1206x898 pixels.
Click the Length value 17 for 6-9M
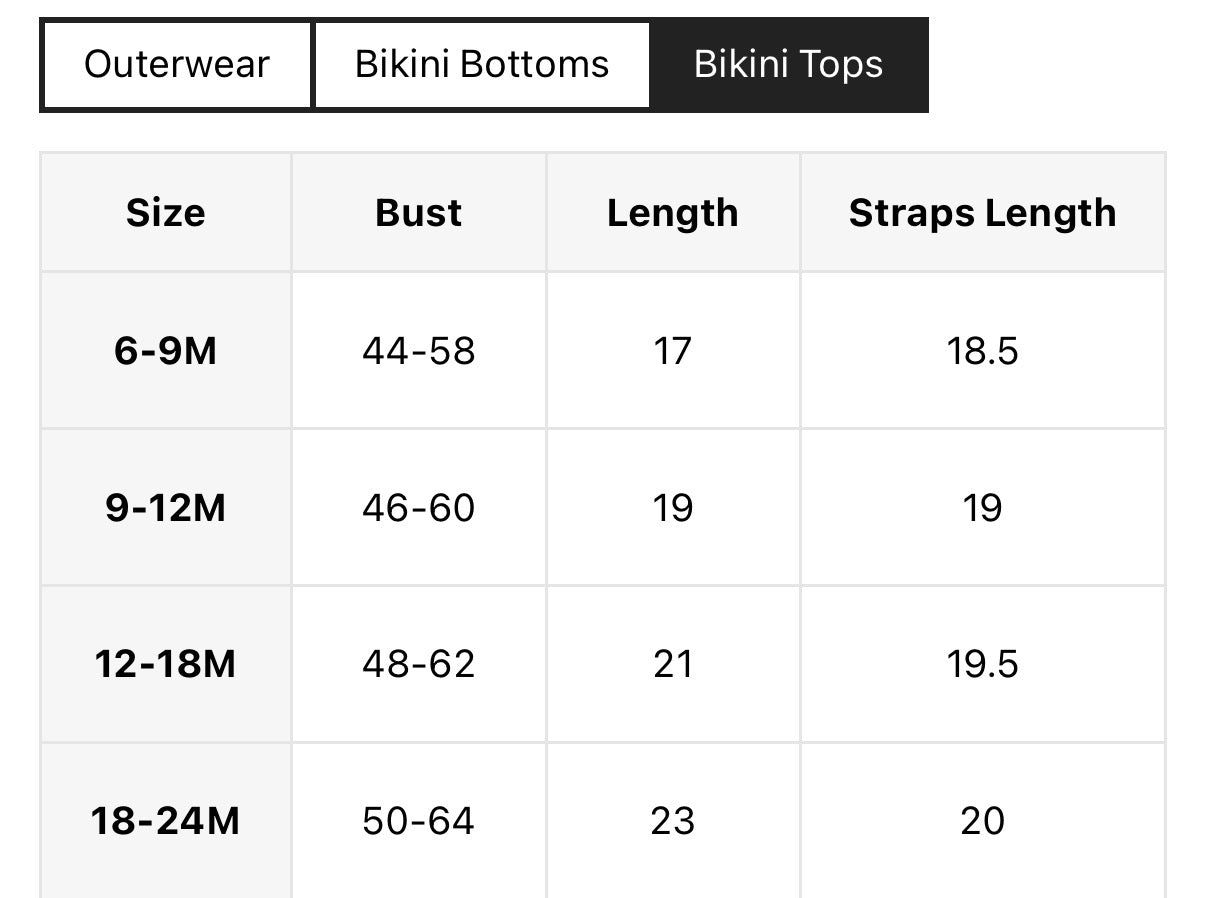click(x=672, y=351)
